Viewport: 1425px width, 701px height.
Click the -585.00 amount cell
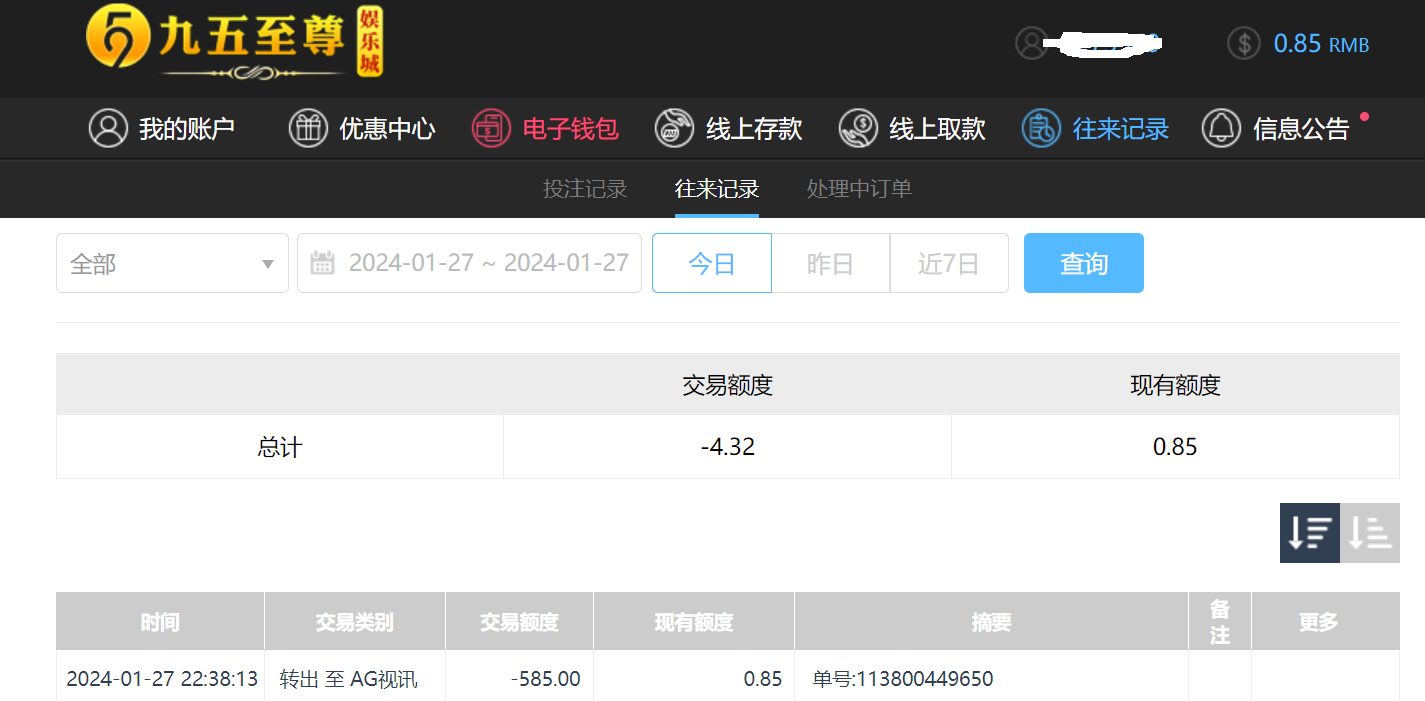coord(545,679)
